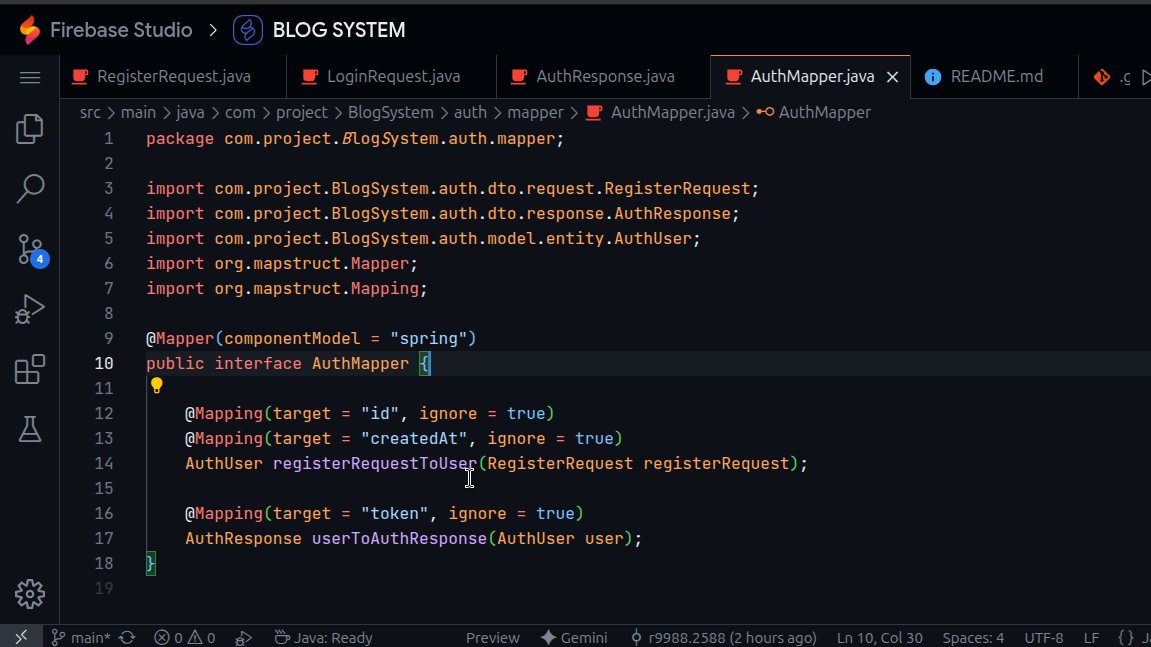Click the BLOG SYSTEM workspace icon
Viewport: 1151px width, 647px height.
click(248, 30)
